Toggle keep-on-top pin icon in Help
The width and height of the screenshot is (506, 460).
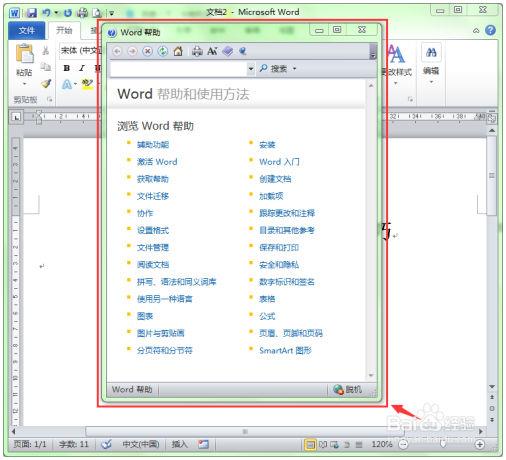click(243, 51)
